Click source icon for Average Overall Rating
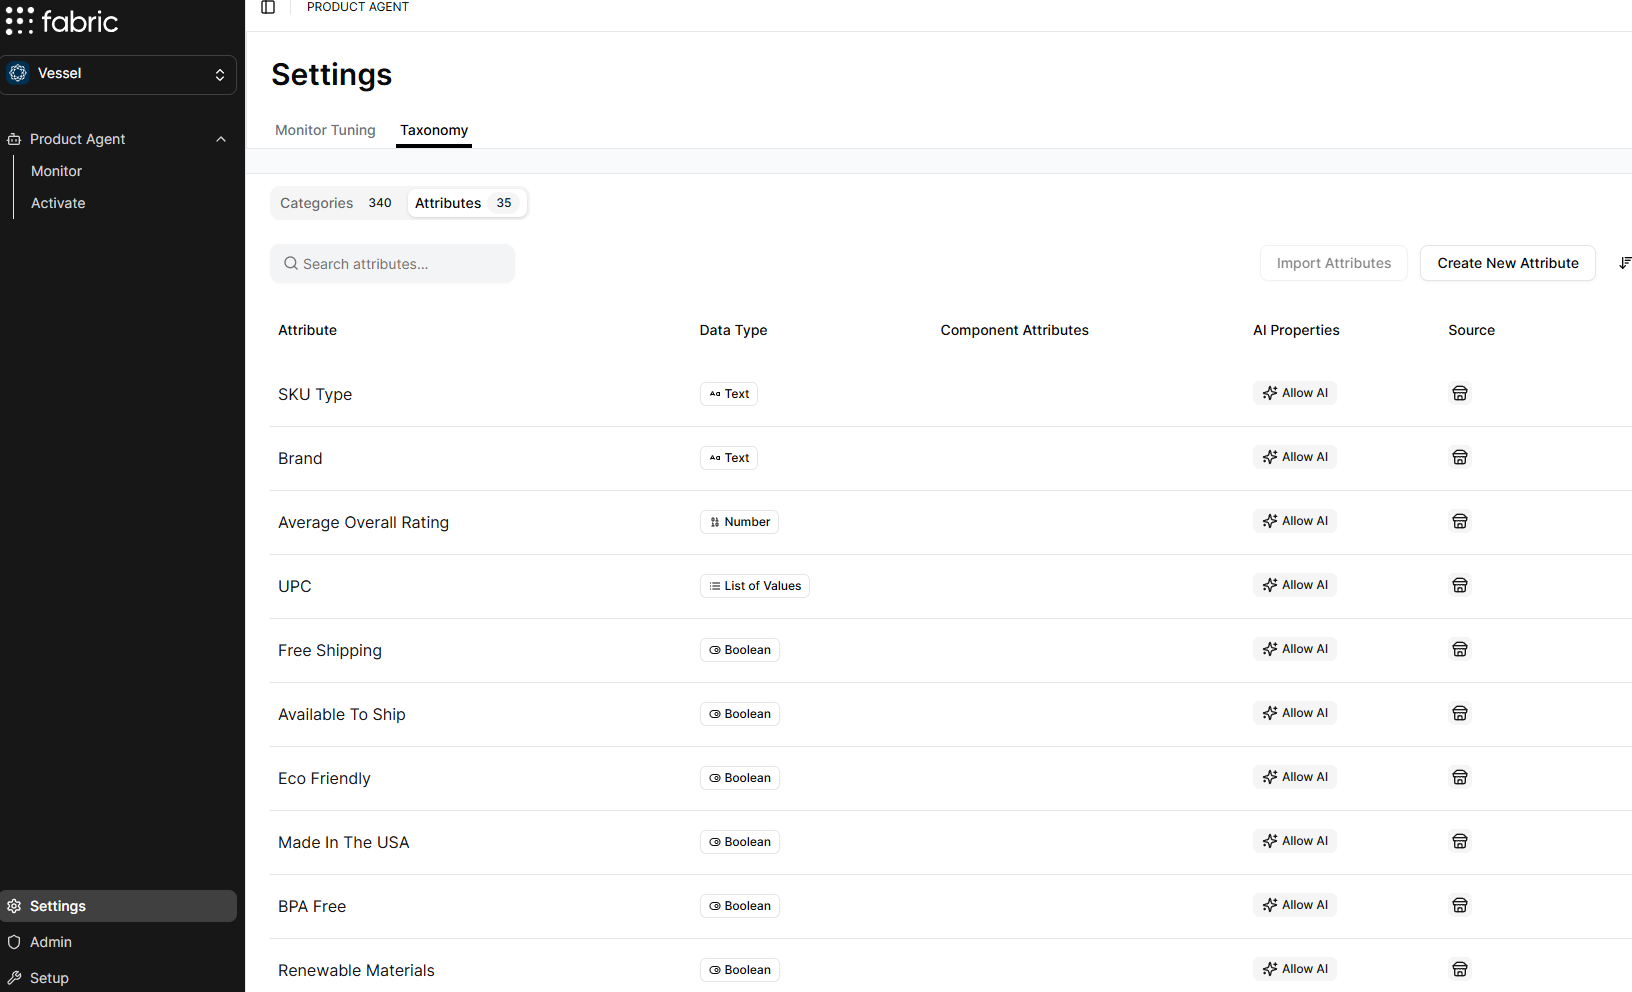 1460,521
